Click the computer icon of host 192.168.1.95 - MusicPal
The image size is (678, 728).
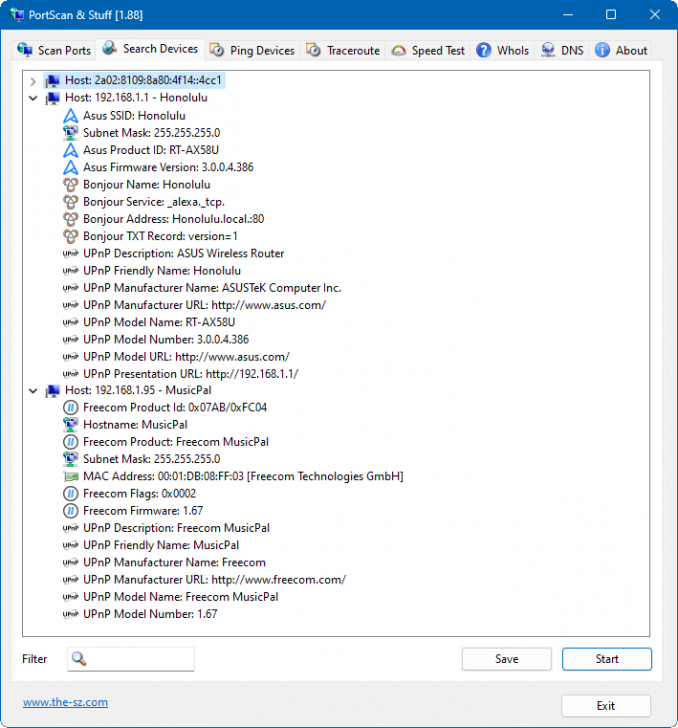52,390
